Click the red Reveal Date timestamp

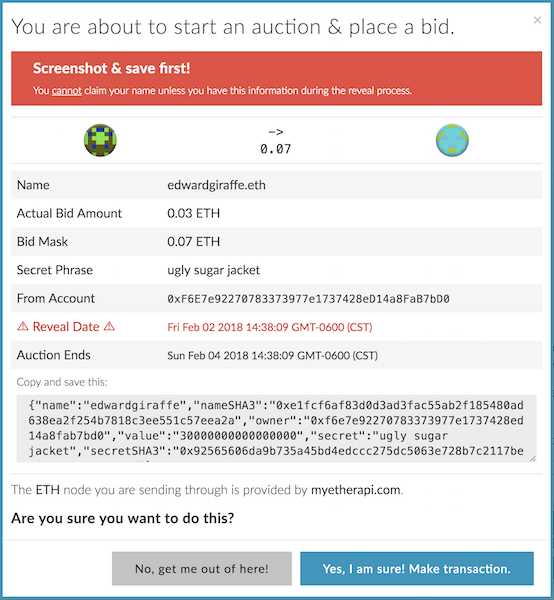(x=270, y=327)
